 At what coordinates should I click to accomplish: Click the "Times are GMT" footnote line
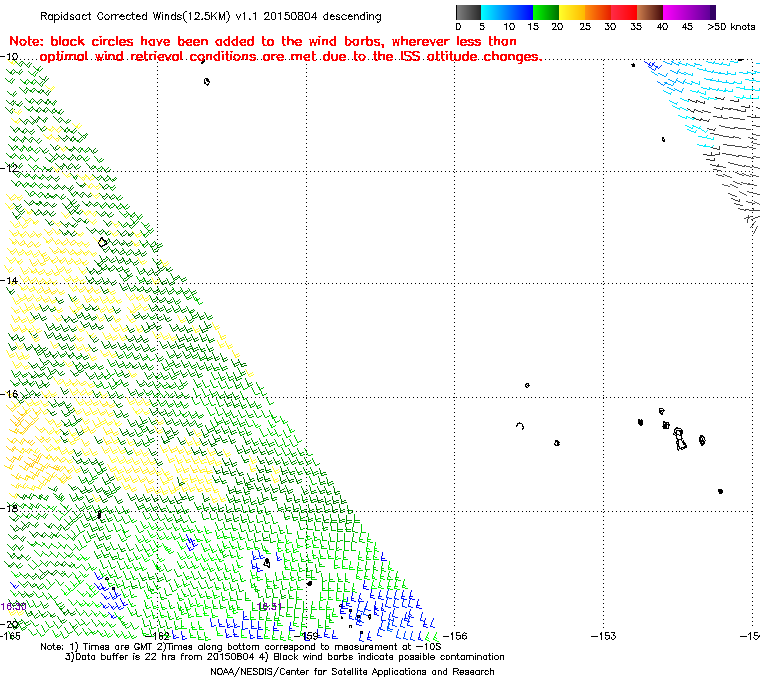tap(240, 647)
